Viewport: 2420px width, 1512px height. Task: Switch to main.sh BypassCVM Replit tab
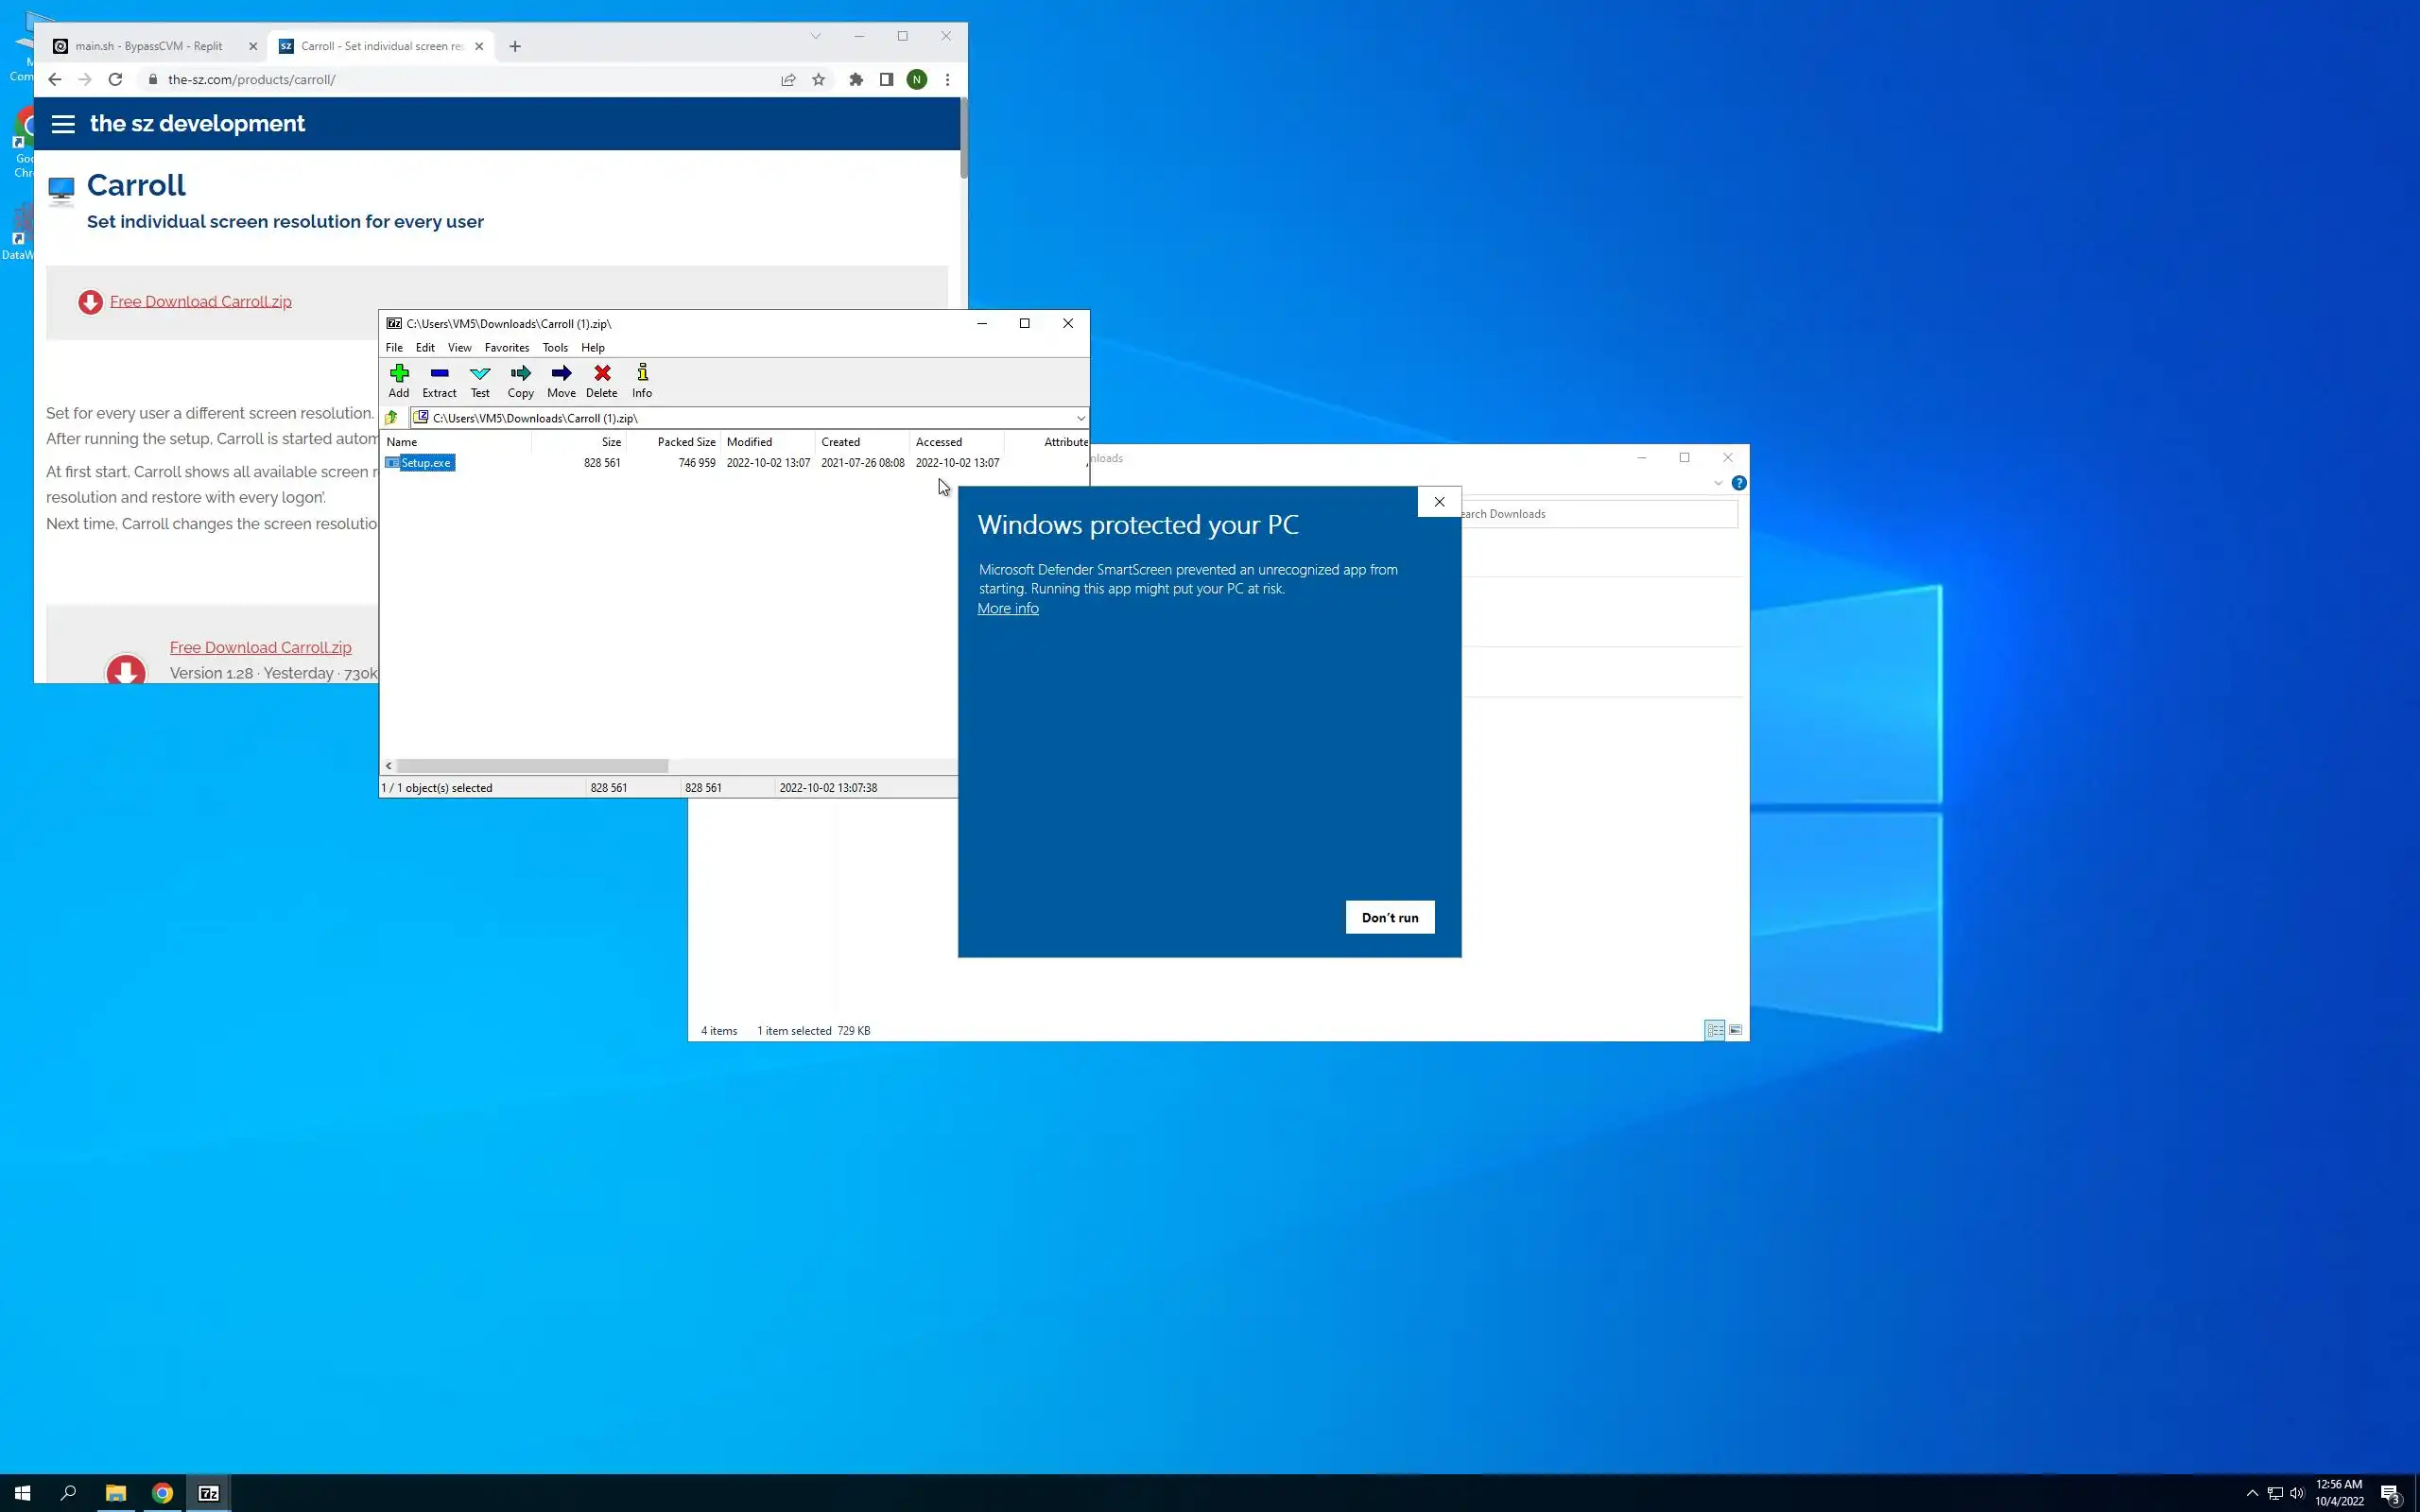[150, 46]
